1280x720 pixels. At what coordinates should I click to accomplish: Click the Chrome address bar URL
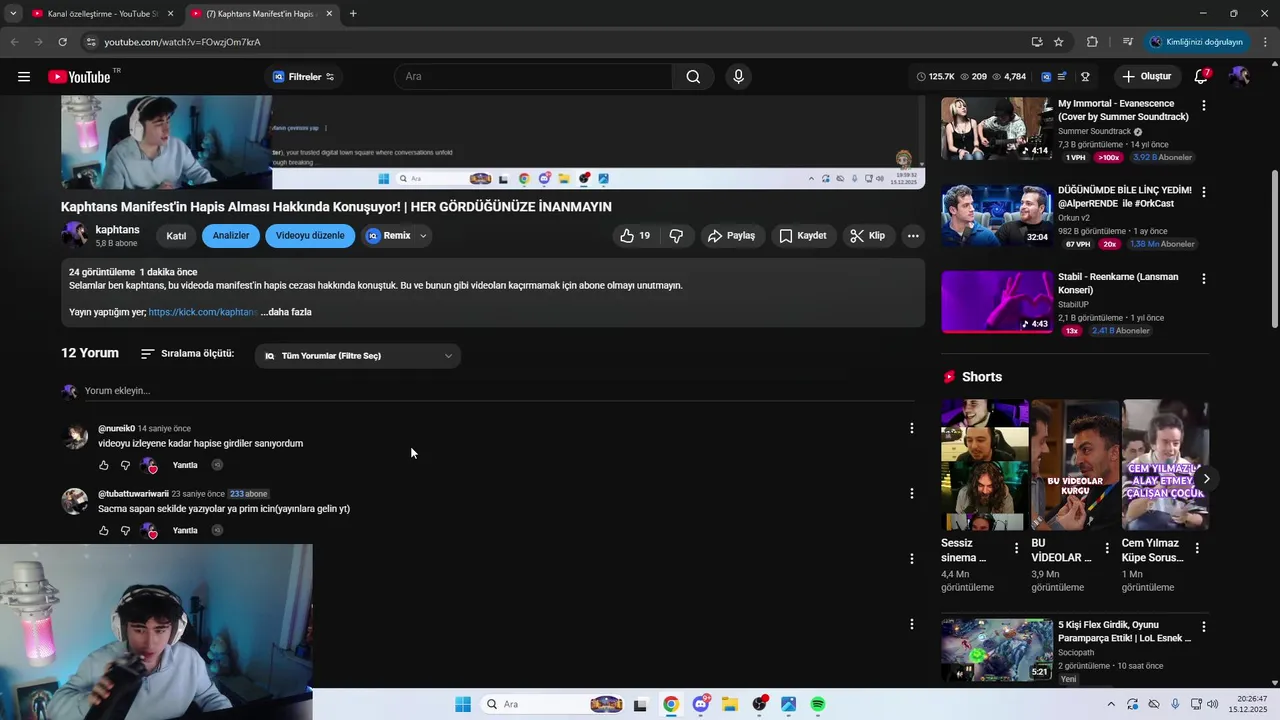pos(182,42)
